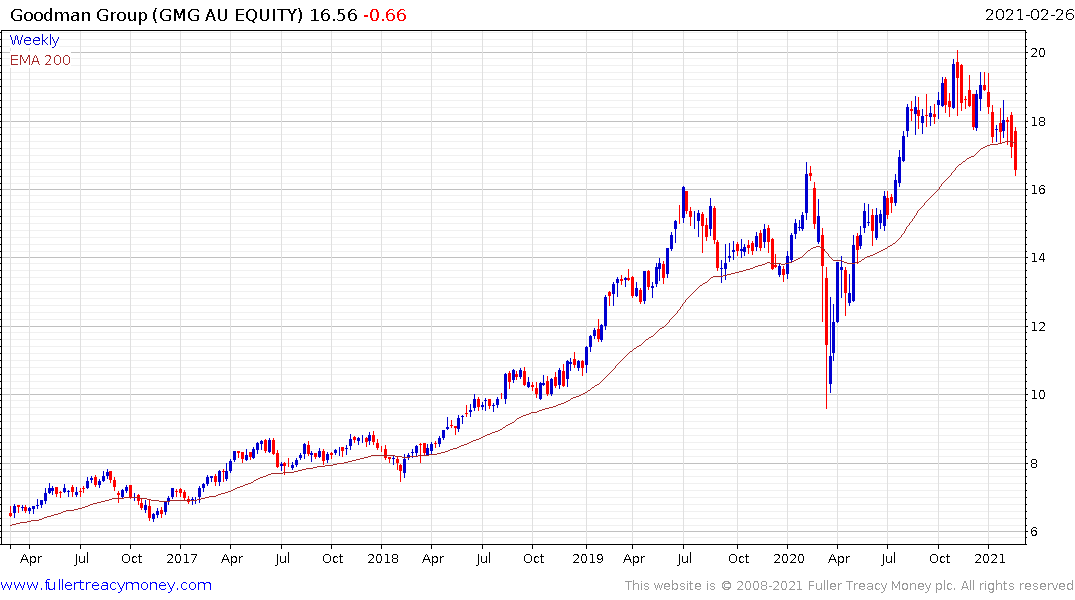Open the www.fullertreacymoney.com link
Screen dimensions: 1075x600
[106, 585]
